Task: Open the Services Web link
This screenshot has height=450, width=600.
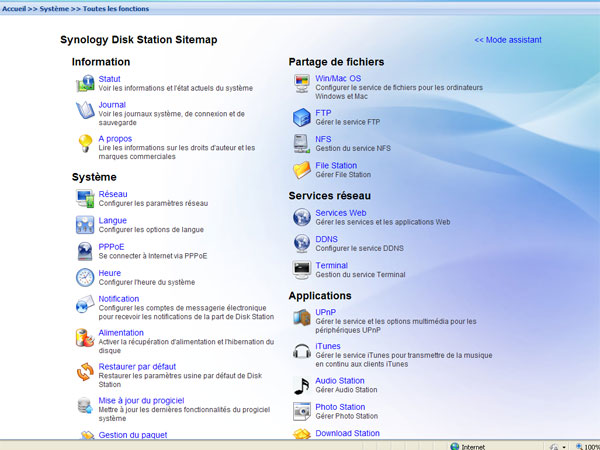Action: click(x=341, y=213)
